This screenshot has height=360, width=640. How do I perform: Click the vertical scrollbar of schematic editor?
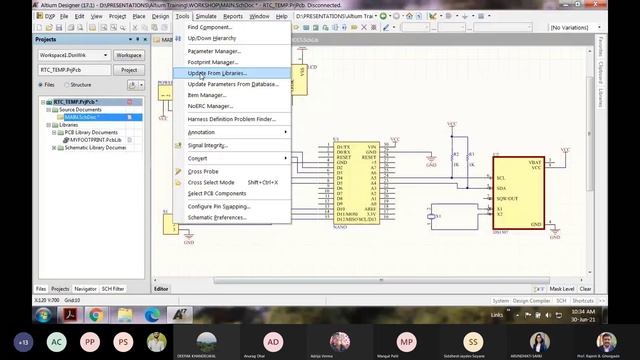pyautogui.click(x=590, y=133)
